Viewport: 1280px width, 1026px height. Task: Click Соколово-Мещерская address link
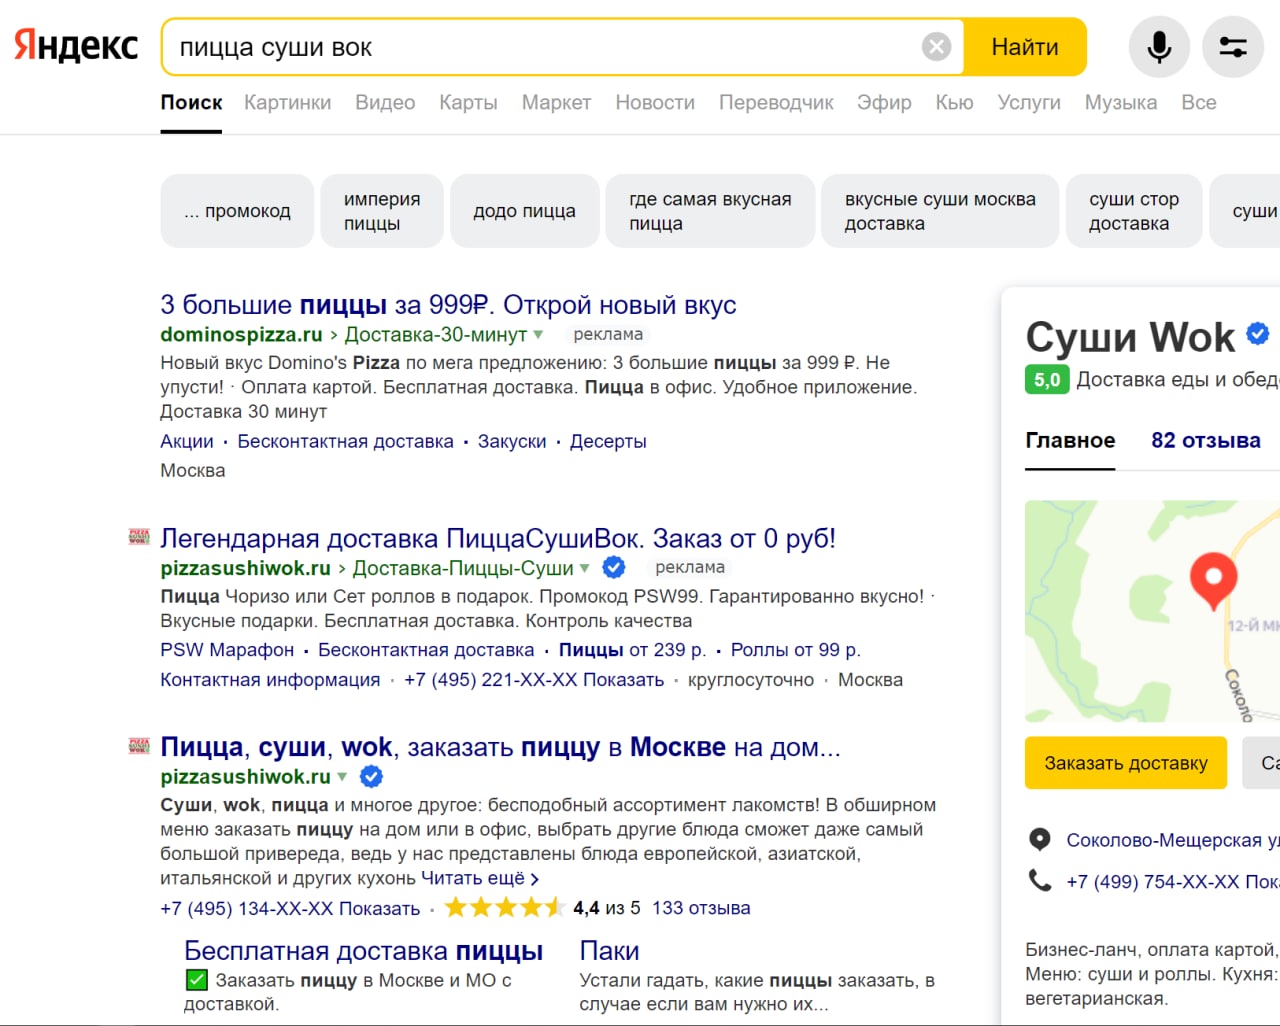tap(1173, 840)
